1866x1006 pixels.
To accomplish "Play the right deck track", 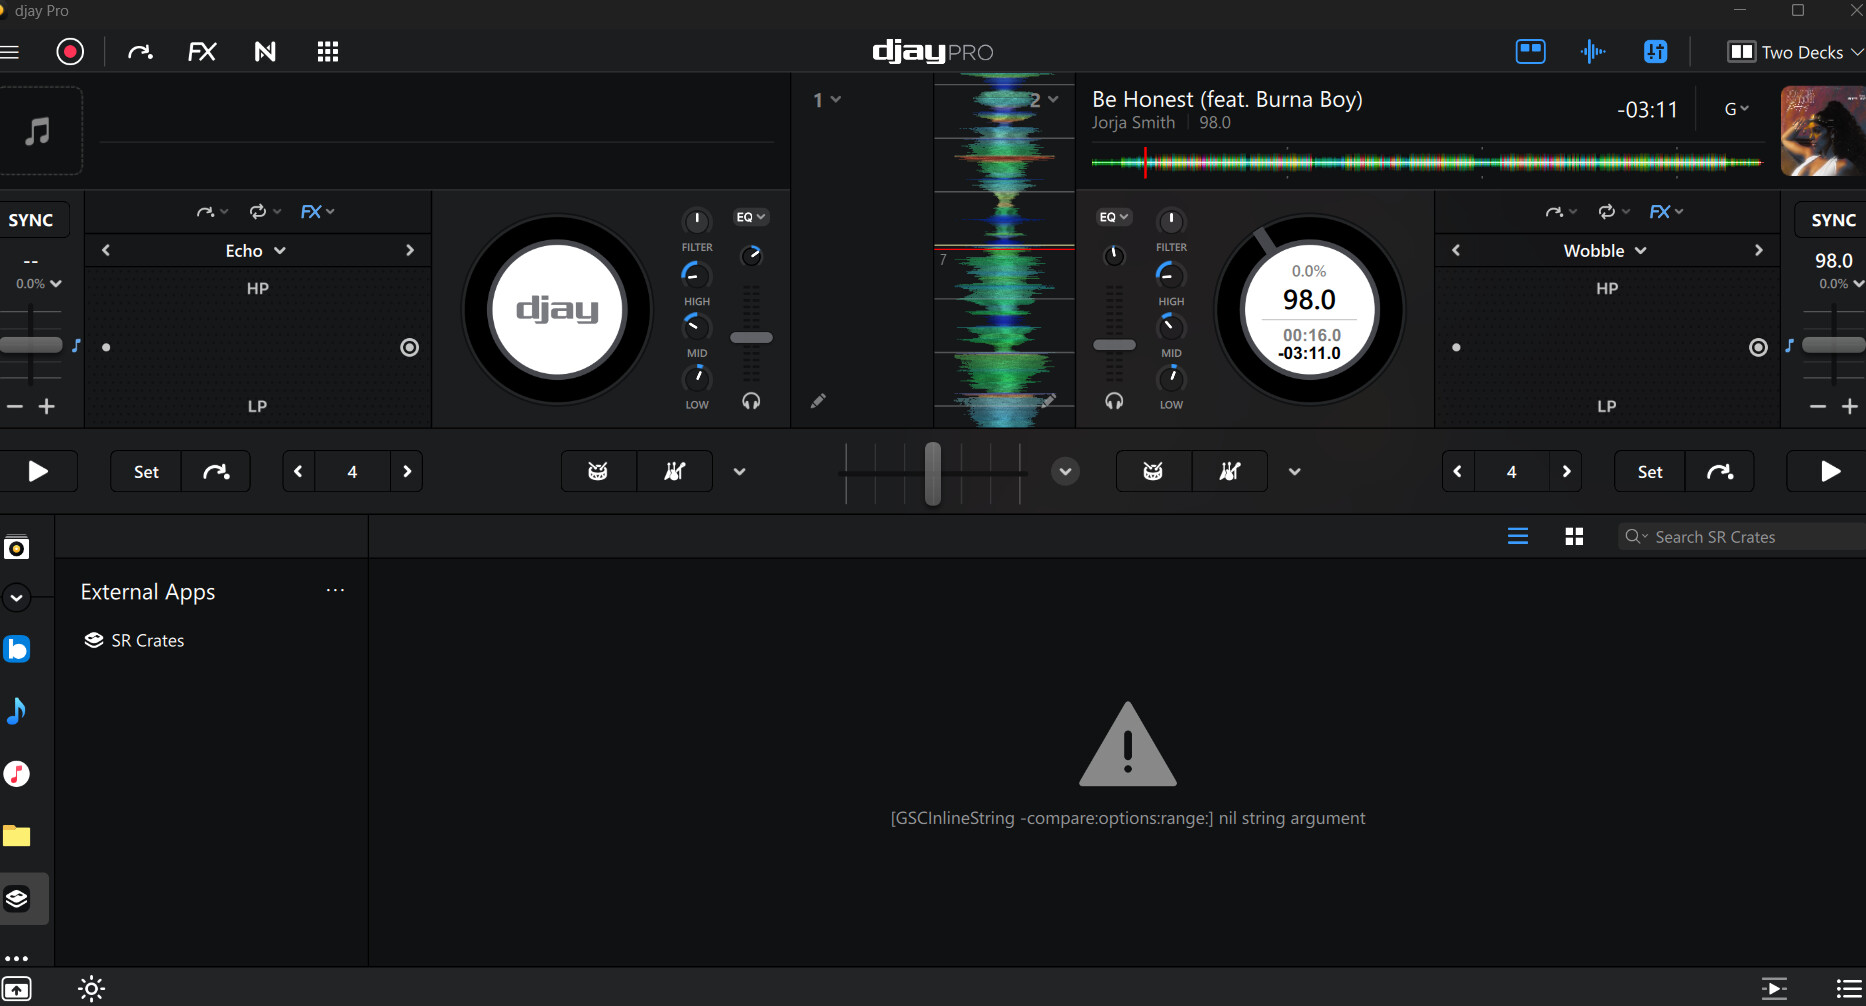I will click(1829, 472).
